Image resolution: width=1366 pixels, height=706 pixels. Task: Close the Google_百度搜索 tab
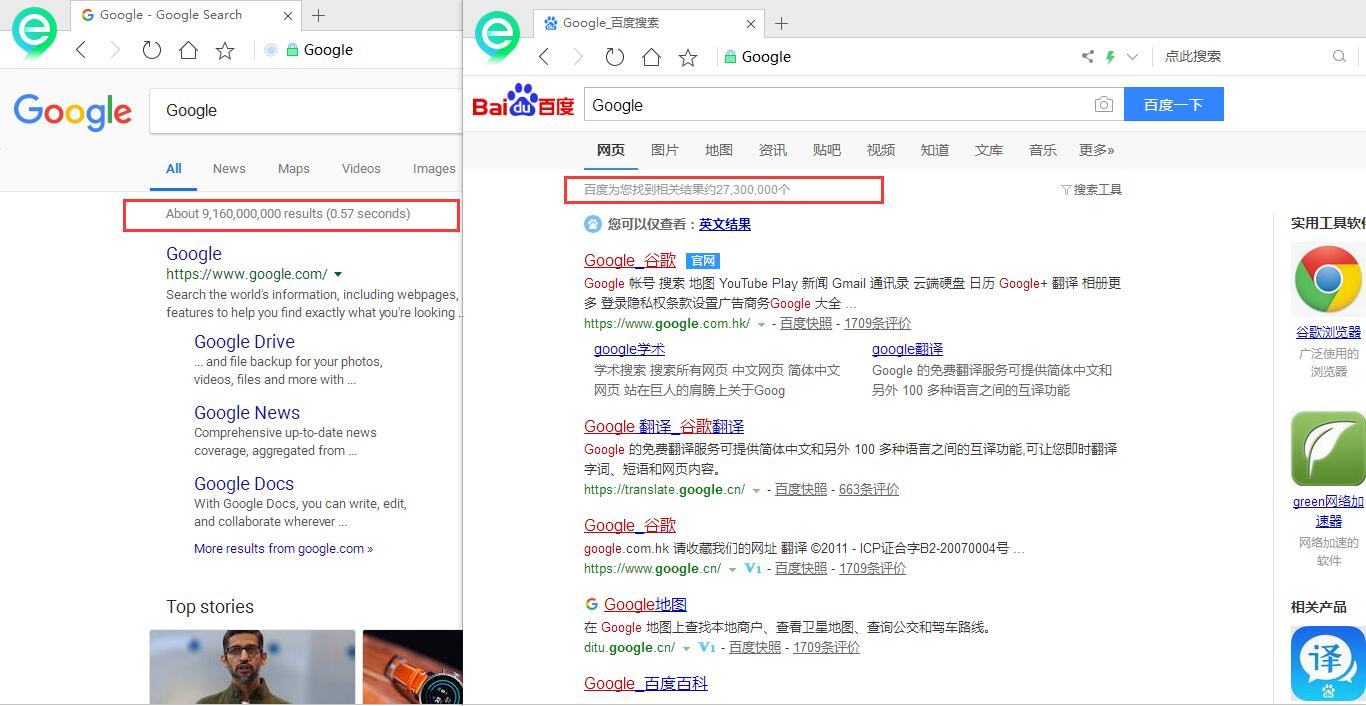tap(752, 23)
